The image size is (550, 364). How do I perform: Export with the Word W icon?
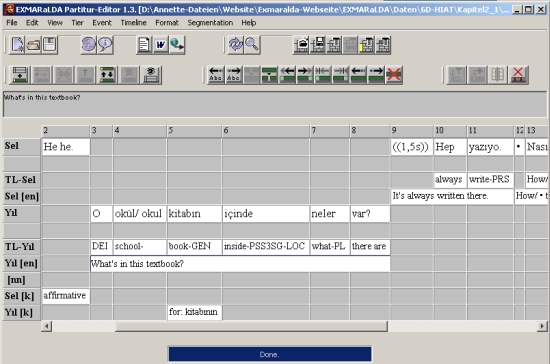tap(161, 45)
